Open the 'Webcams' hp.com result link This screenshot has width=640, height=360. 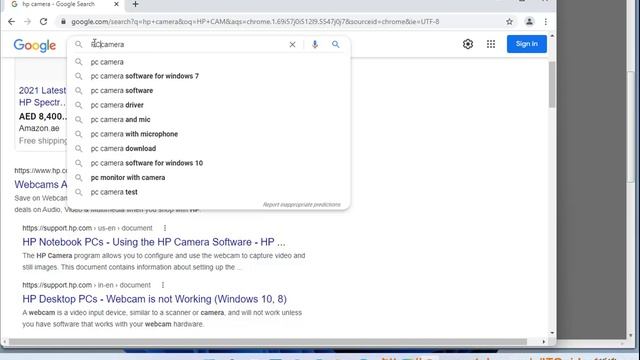41,184
